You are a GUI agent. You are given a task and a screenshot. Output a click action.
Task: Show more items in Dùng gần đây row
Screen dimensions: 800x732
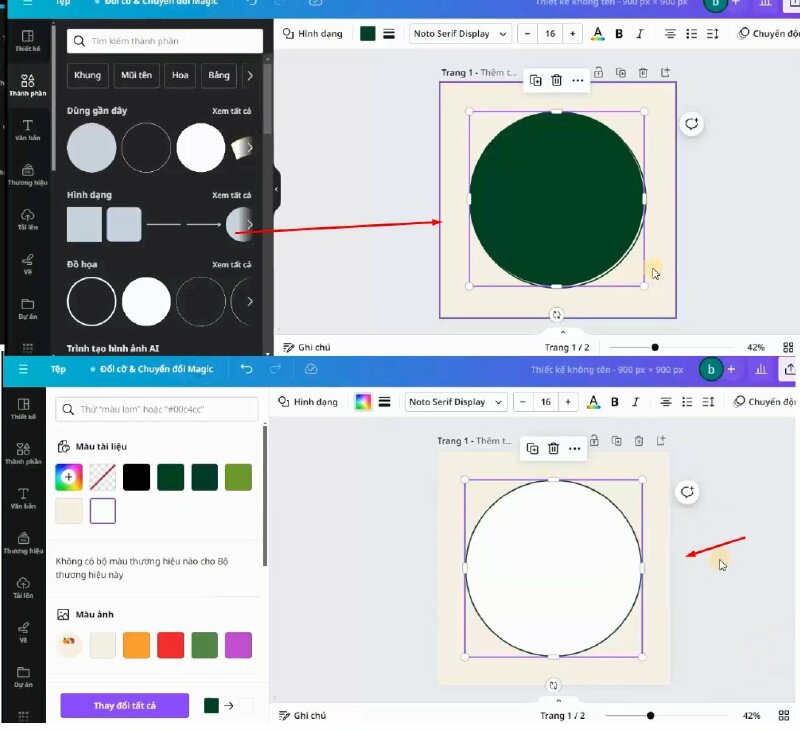point(249,148)
